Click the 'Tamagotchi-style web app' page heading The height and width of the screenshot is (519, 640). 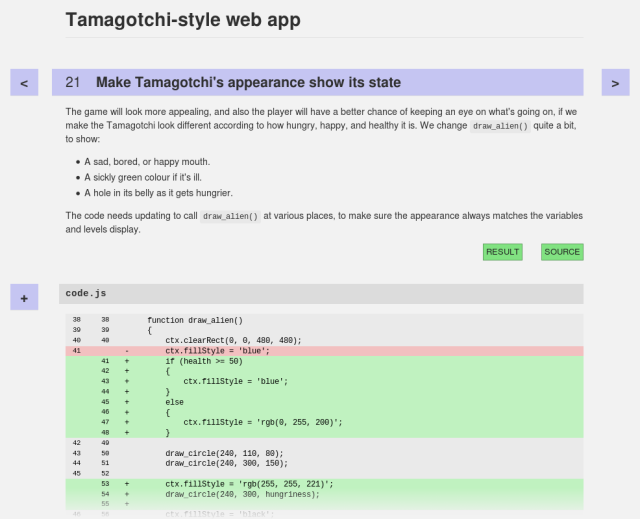point(183,20)
